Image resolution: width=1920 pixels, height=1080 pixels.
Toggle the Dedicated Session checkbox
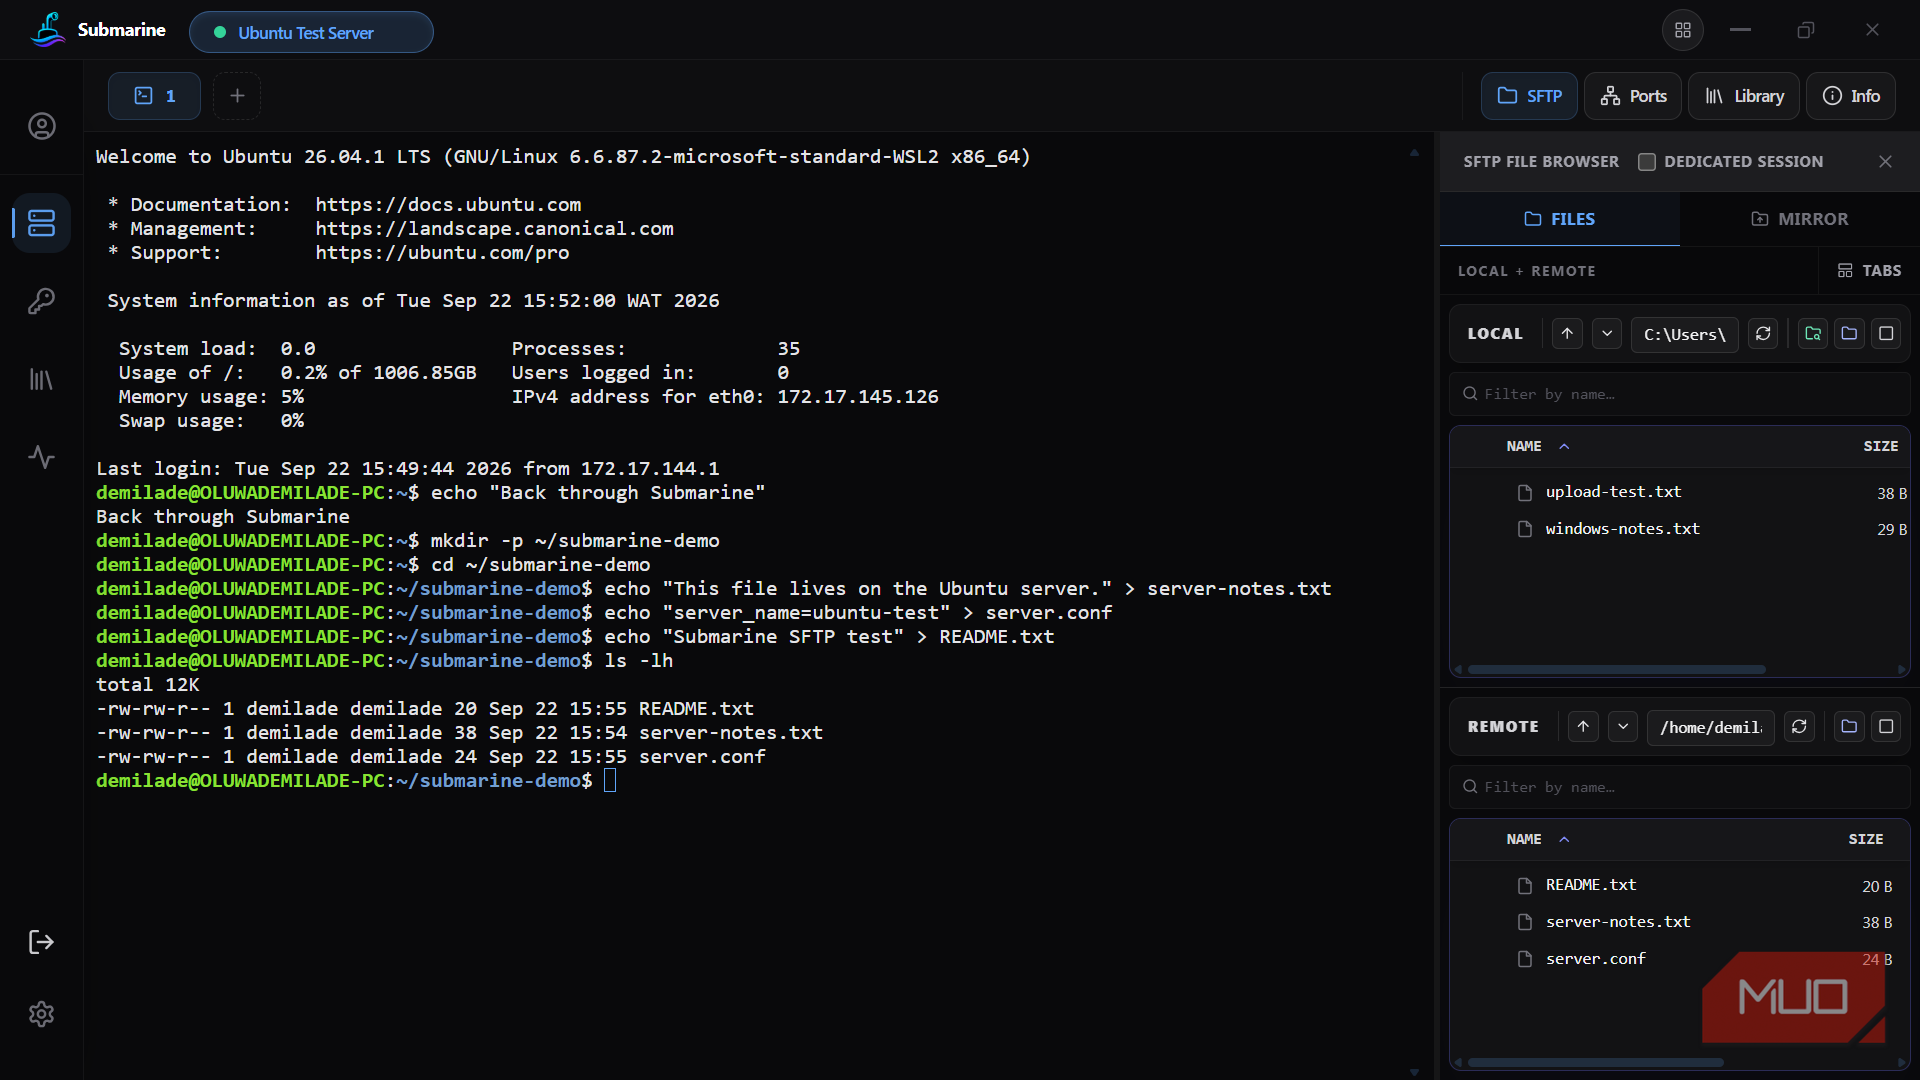tap(1647, 161)
